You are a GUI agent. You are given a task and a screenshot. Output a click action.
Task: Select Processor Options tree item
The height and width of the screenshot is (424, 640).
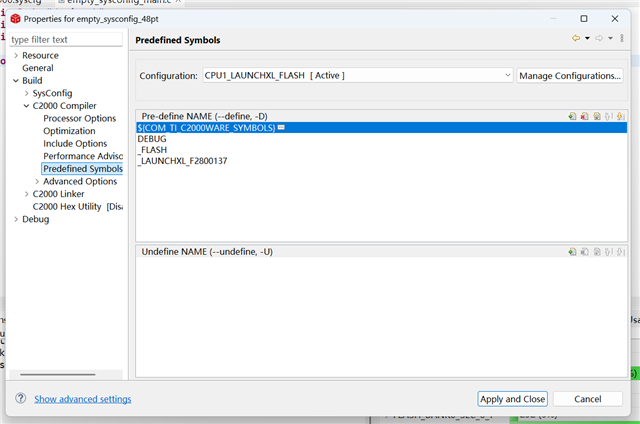[80, 118]
